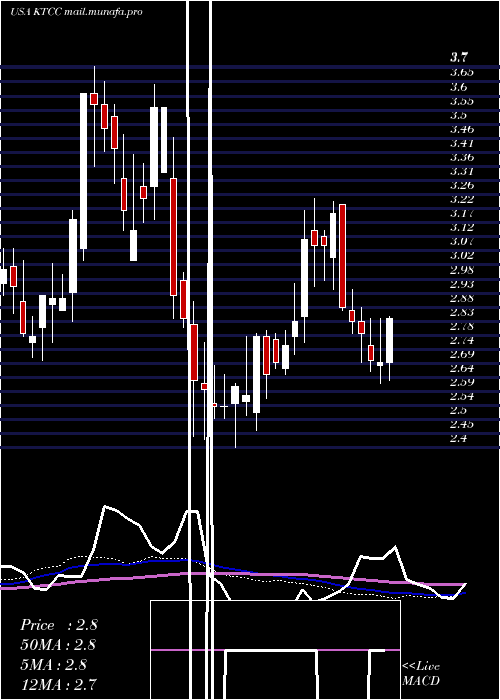Click the 3.36 price axis label
This screenshot has height=700, width=500.
(462, 157)
